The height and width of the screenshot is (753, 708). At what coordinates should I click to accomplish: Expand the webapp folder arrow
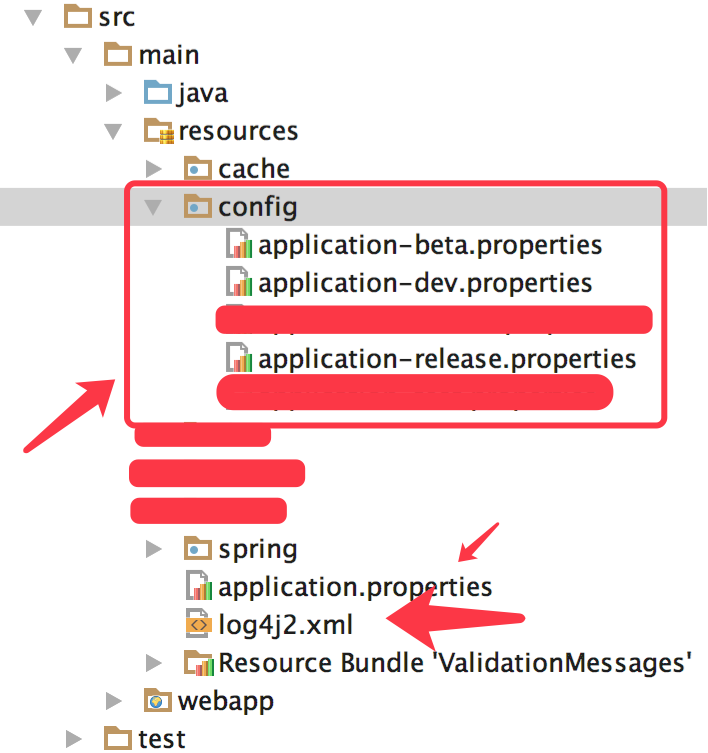click(113, 701)
